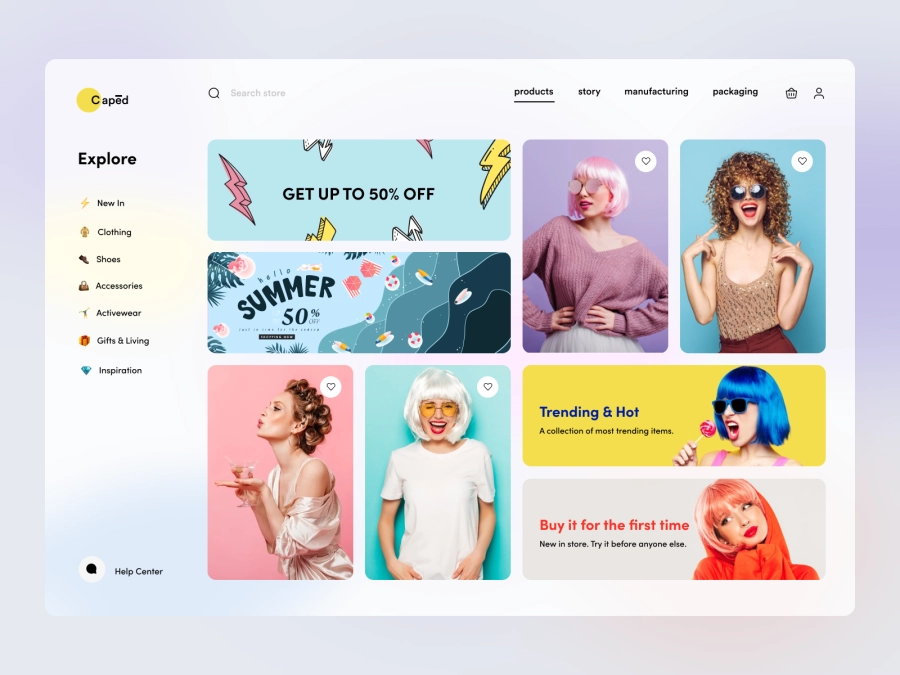This screenshot has height=675, width=900.
Task: Open the story page from the navigation
Action: coord(589,91)
